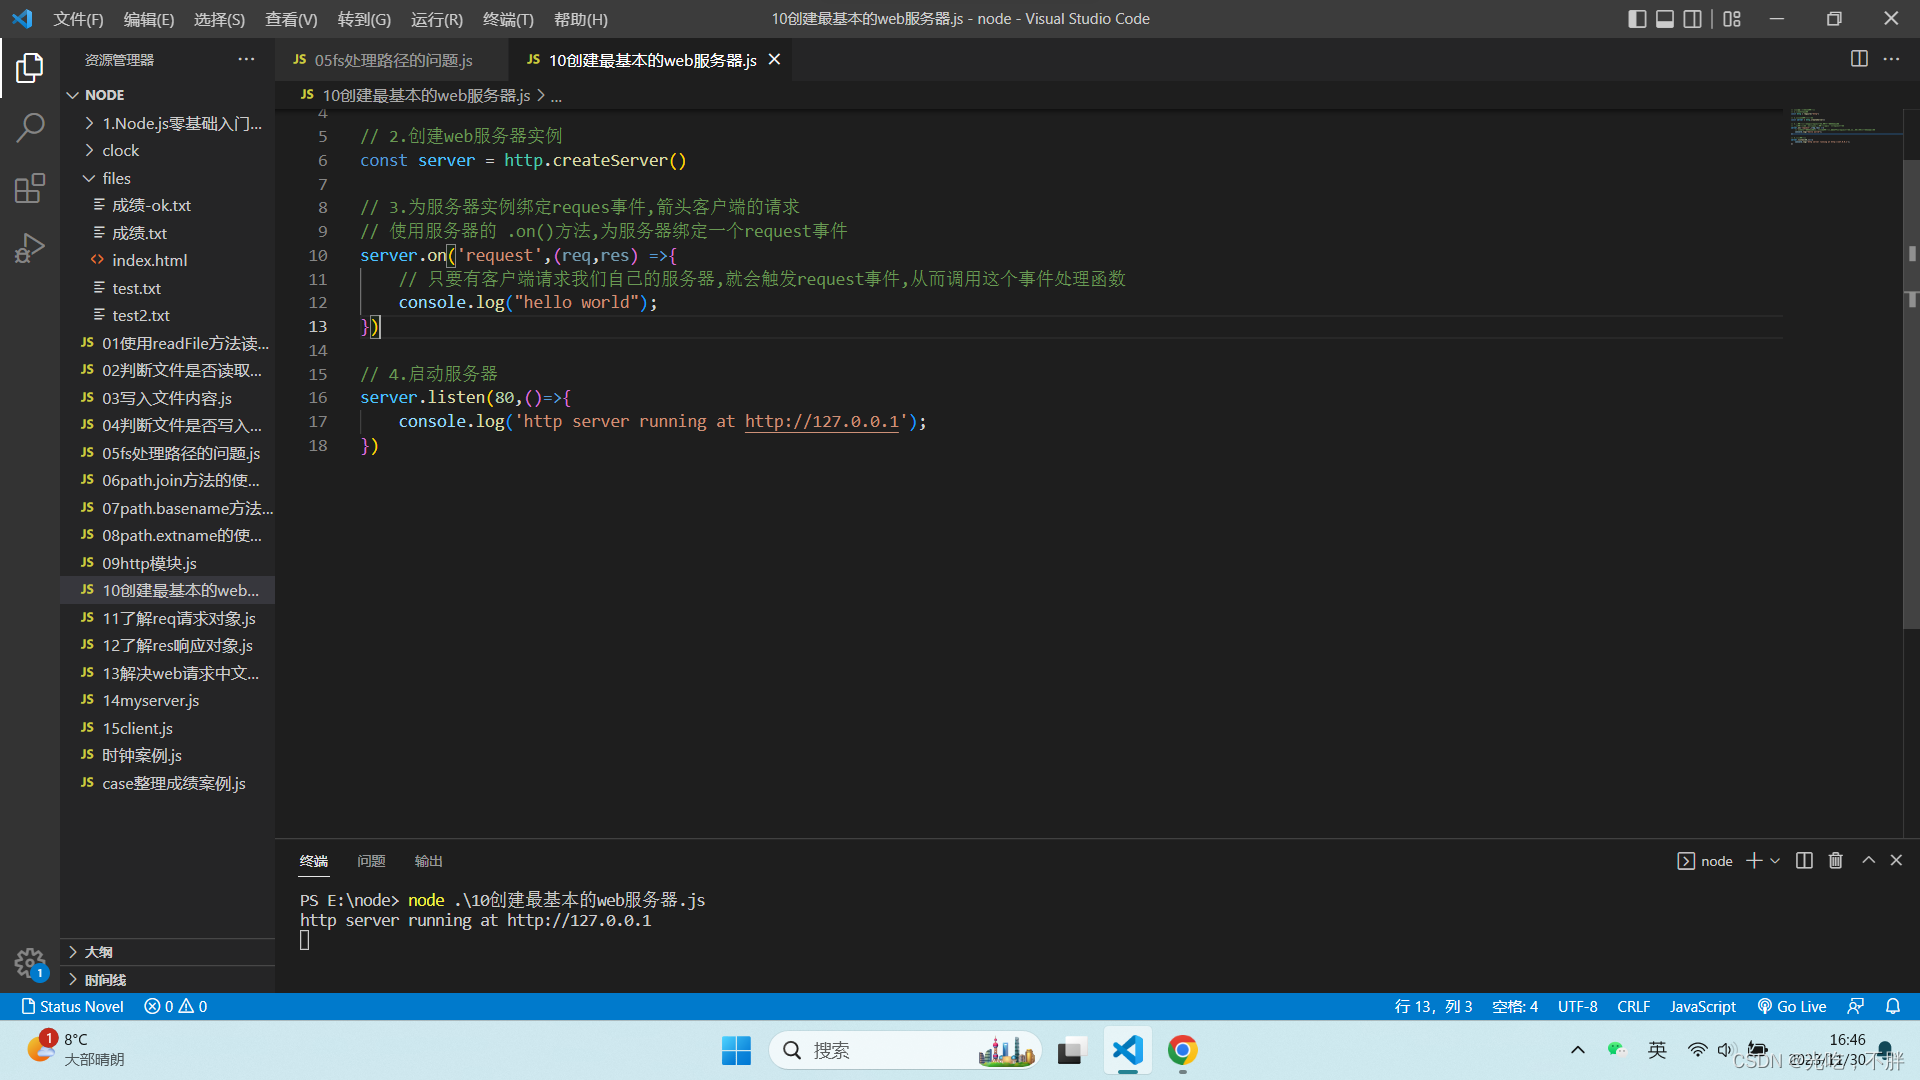1920x1080 pixels.
Task: Click Go Live in status bar
Action: (x=1792, y=1006)
